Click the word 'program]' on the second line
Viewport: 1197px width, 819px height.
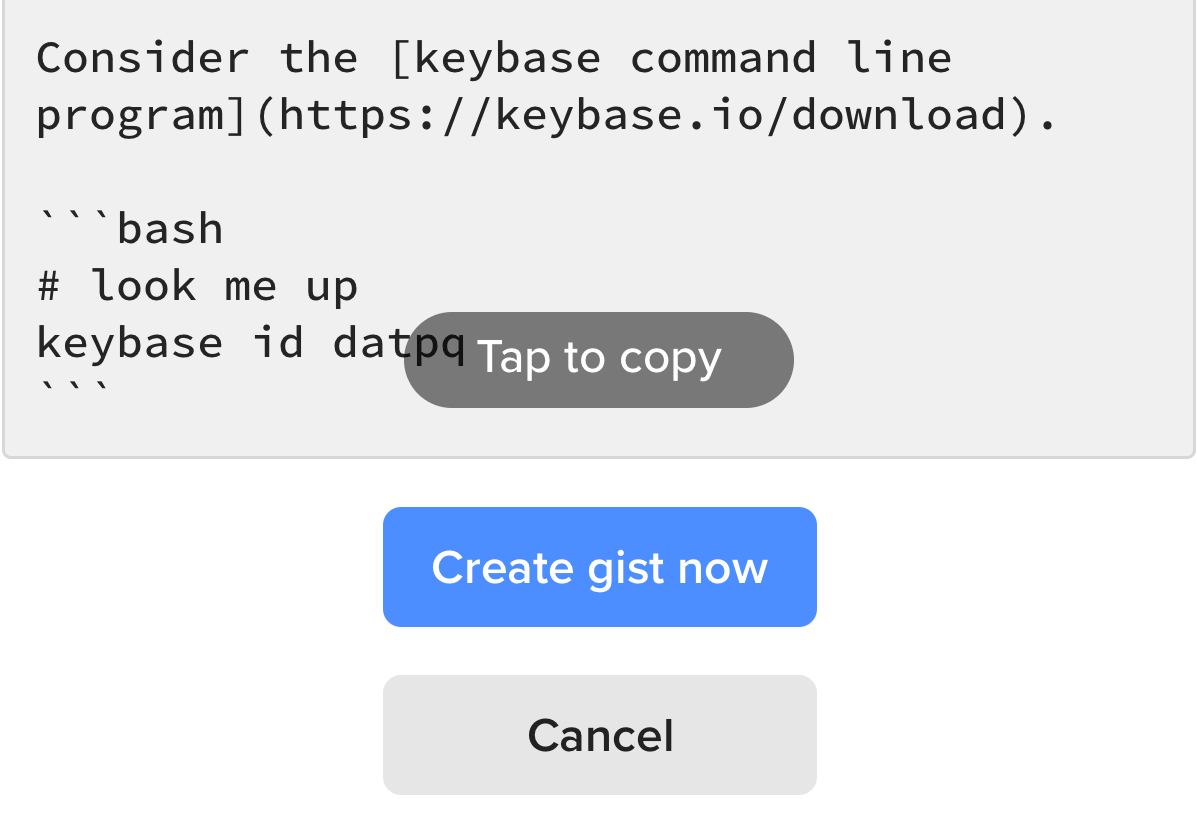[x=142, y=115]
